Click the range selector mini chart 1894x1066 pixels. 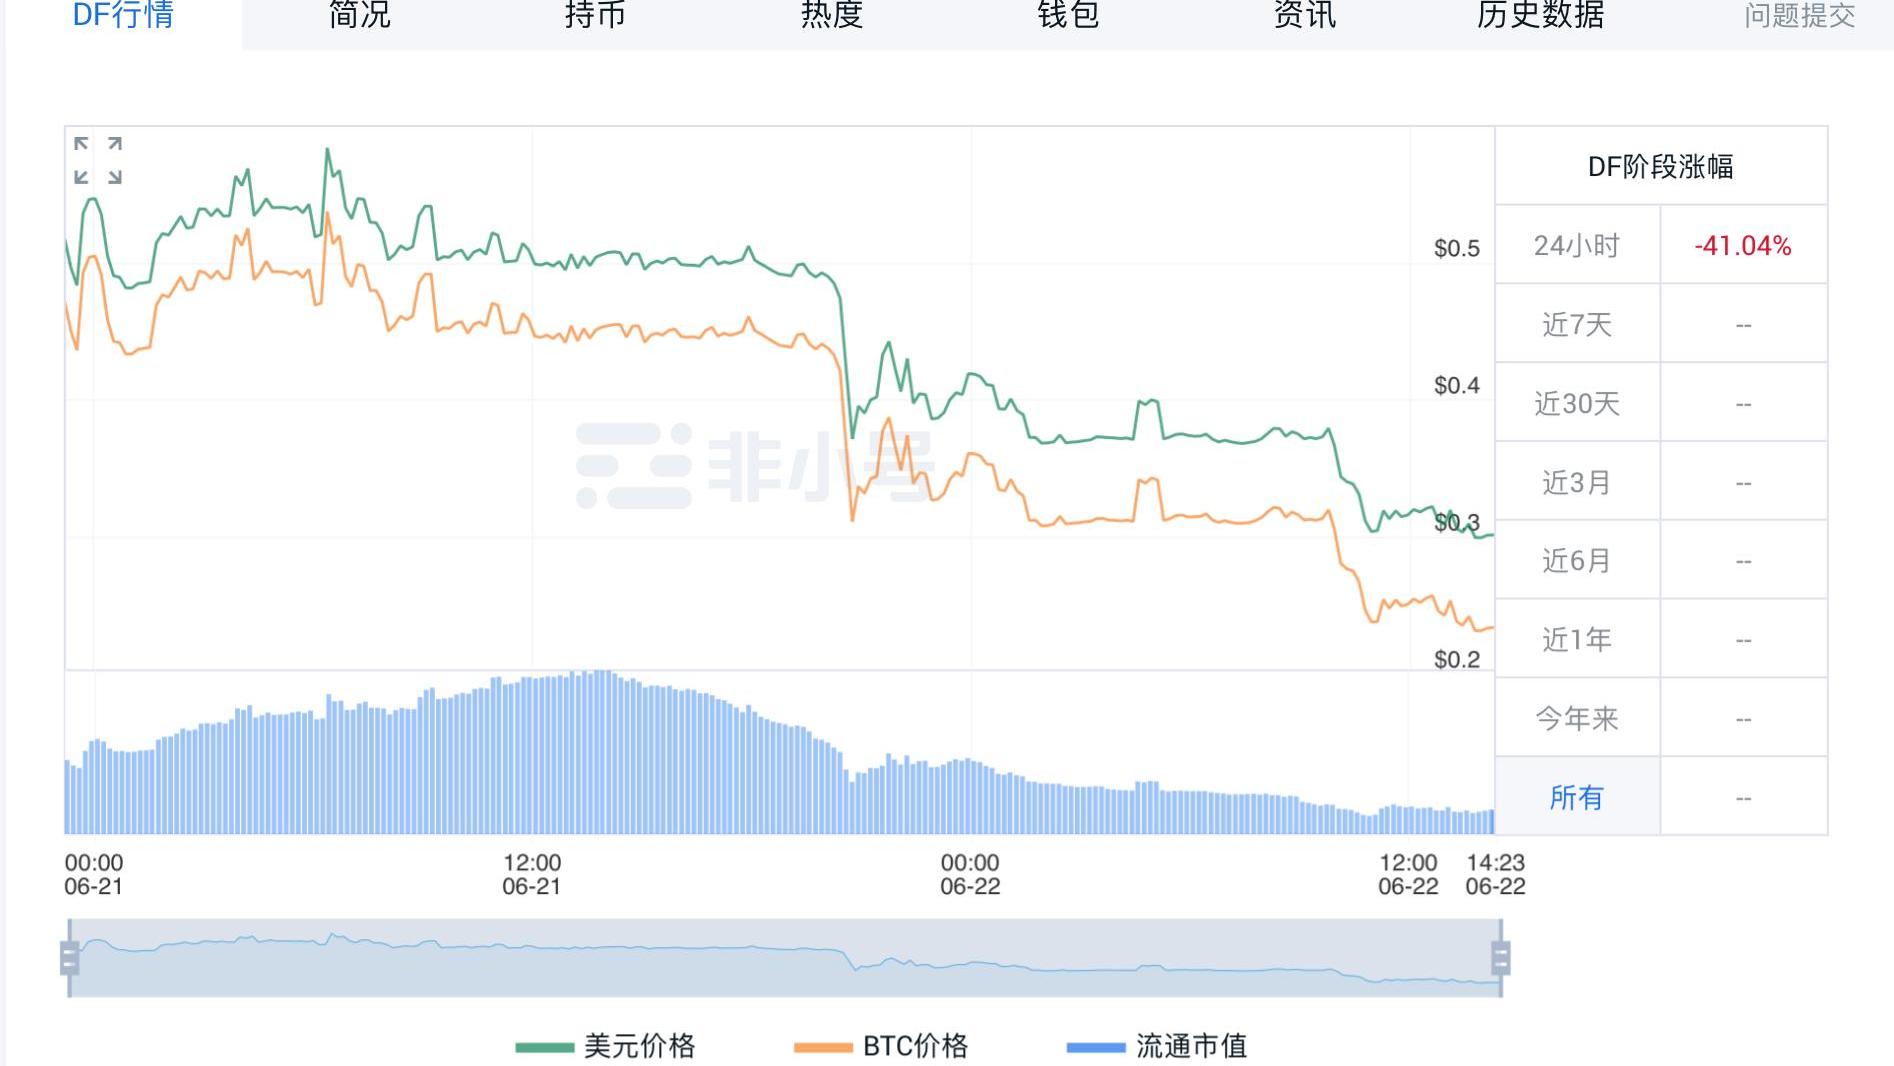pos(785,958)
